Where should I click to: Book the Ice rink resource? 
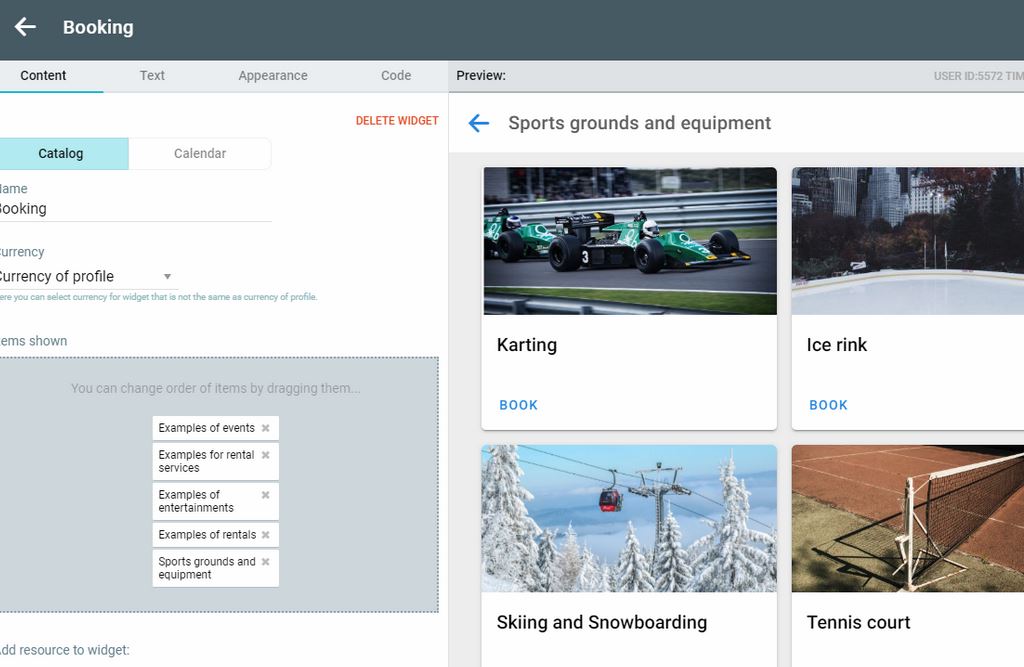(x=828, y=405)
